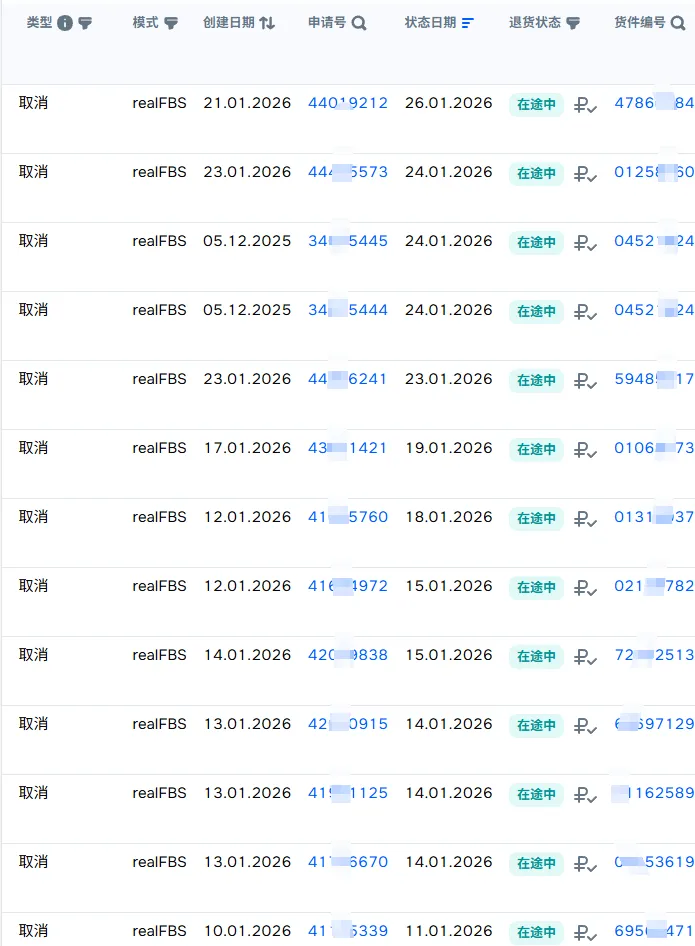Click the info icon next to 类型

[x=65, y=23]
